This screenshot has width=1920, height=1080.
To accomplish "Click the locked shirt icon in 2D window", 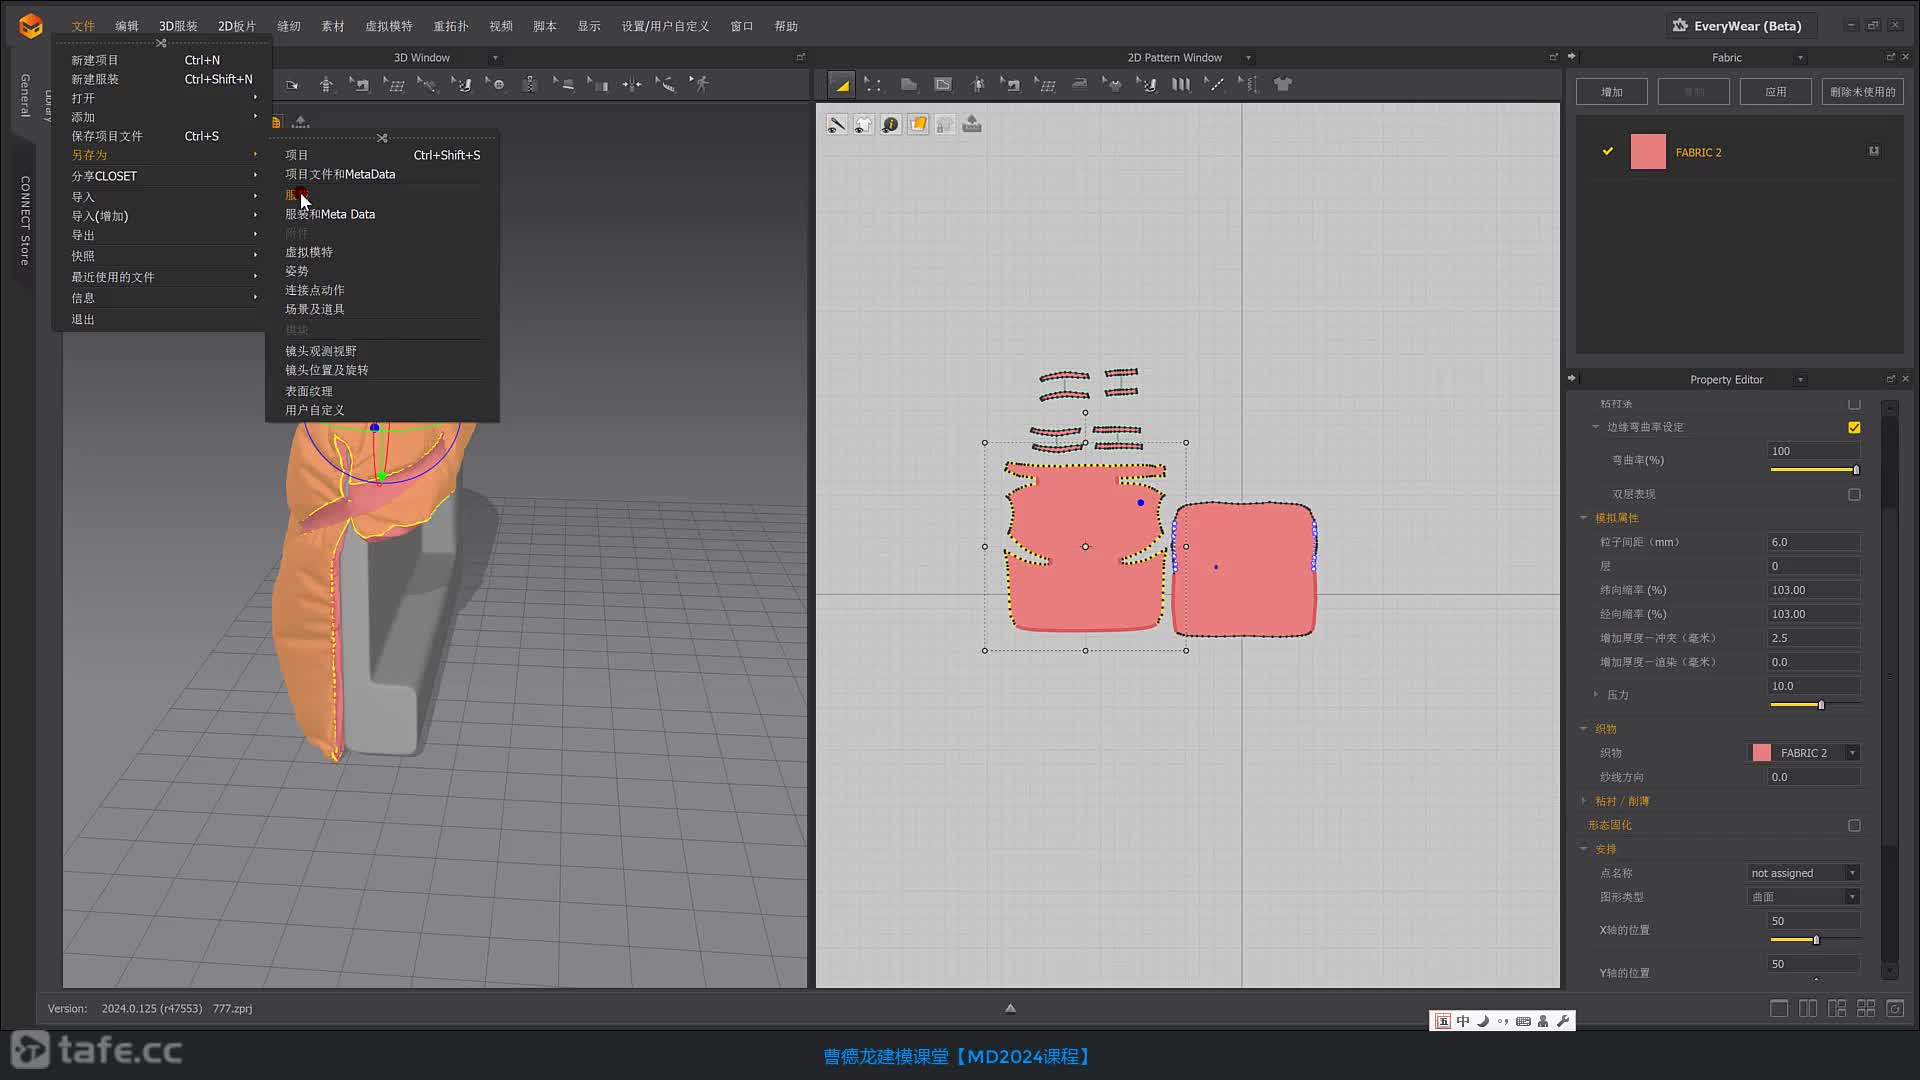I will 945,125.
